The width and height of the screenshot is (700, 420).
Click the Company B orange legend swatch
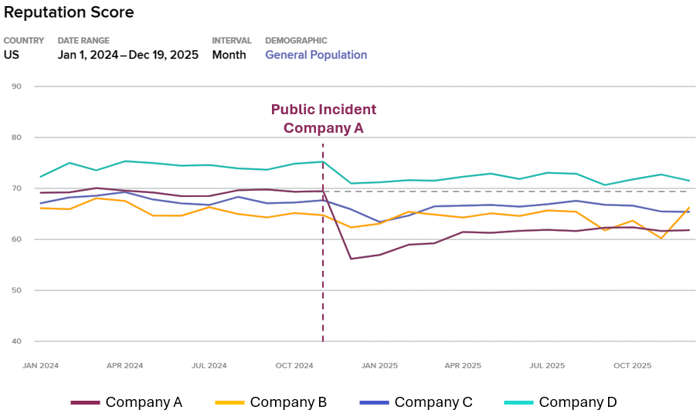click(229, 403)
